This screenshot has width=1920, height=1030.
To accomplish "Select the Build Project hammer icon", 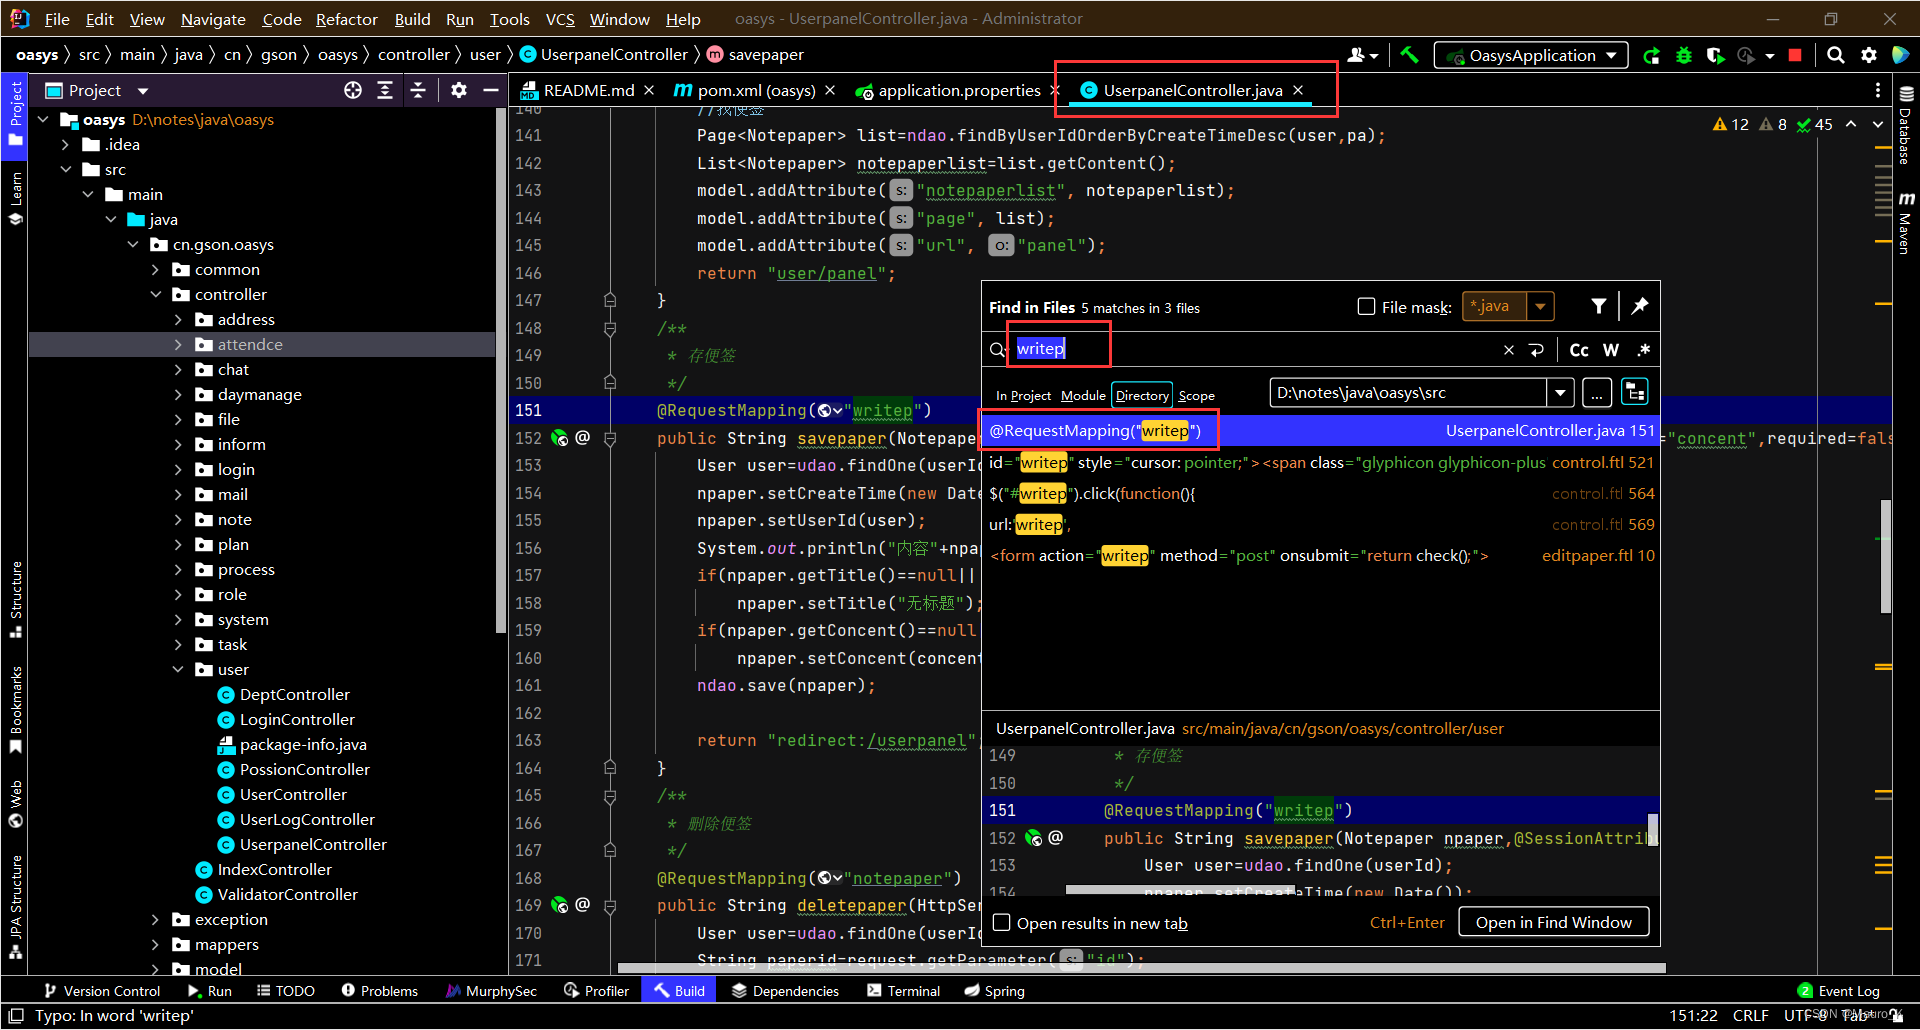I will 1410,55.
